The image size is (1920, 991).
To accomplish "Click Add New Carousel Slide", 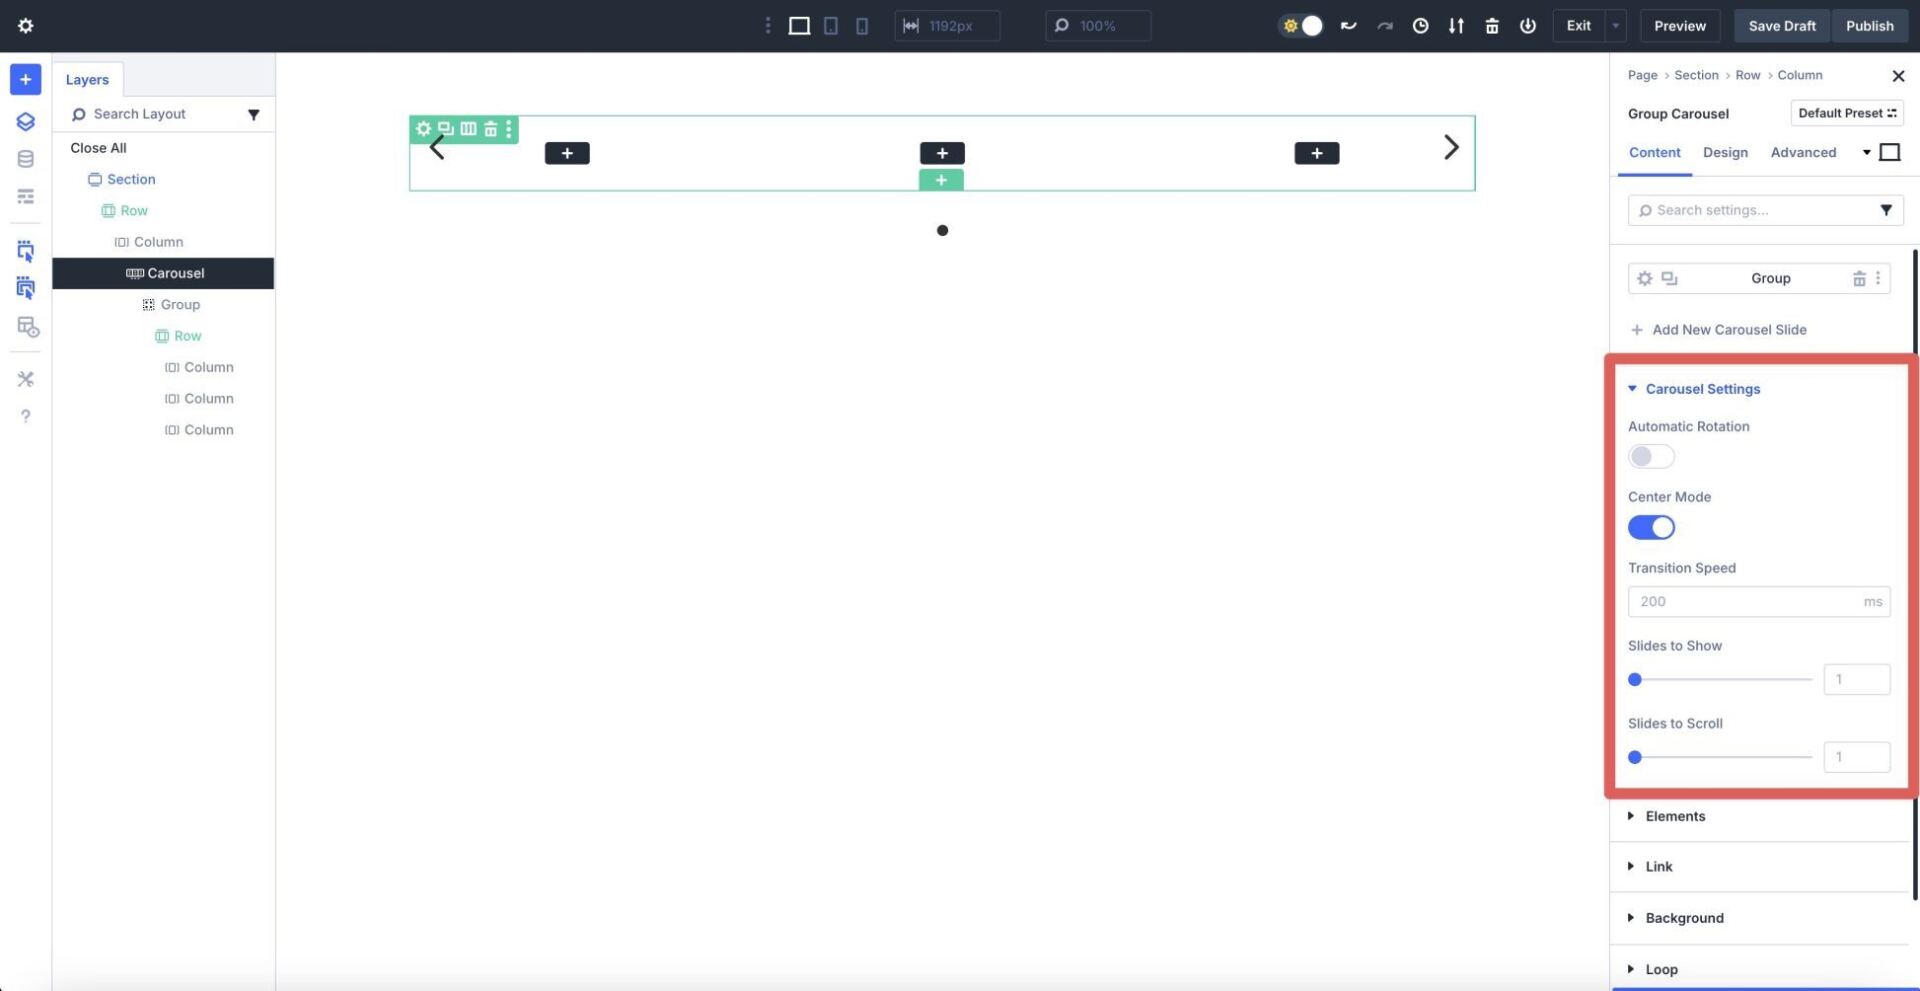I will click(x=1728, y=329).
